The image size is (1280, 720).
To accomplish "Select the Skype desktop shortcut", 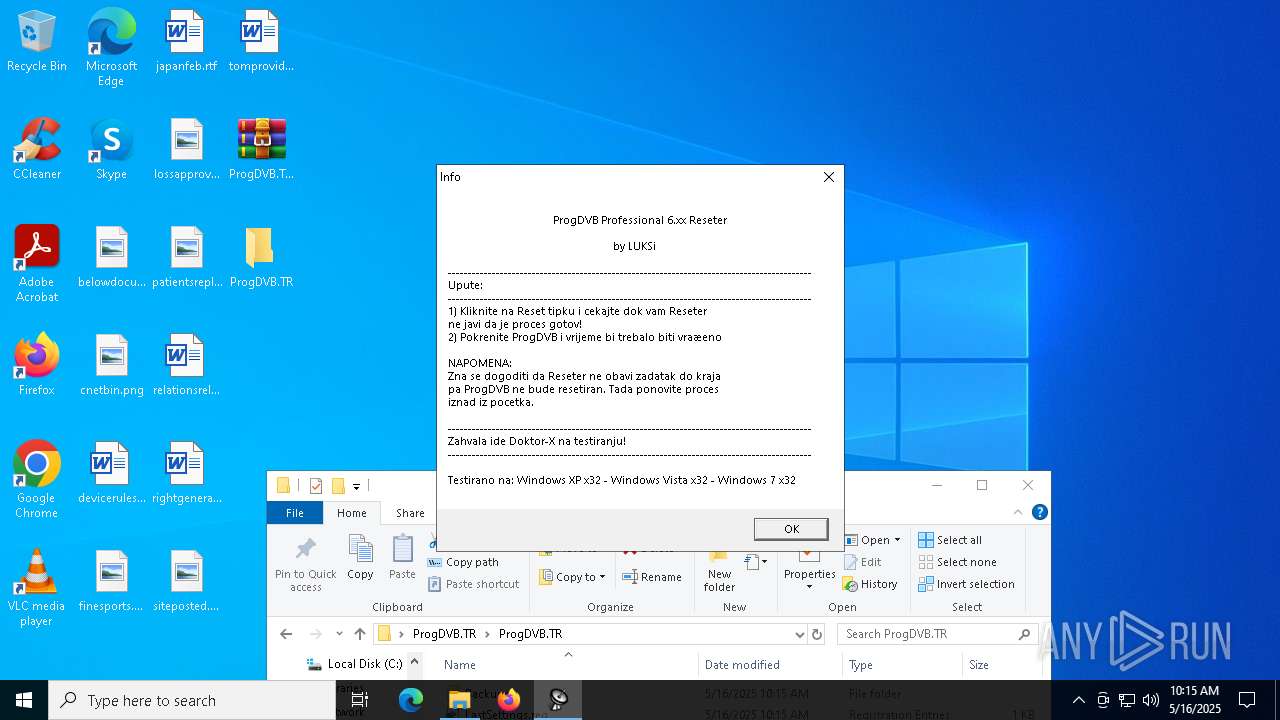I will tap(111, 150).
